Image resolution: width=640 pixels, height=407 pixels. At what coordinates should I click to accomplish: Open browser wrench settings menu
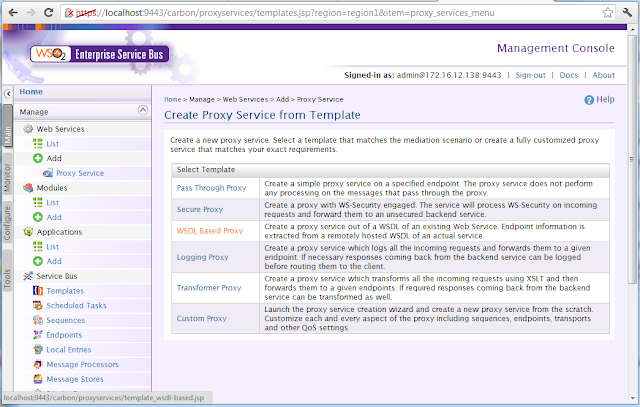(628, 13)
